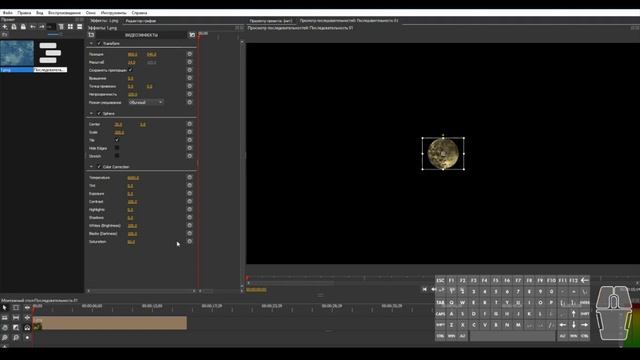Open the blend mode dropdown
Image resolution: width=640 pixels, height=360 pixels.
[x=146, y=102]
